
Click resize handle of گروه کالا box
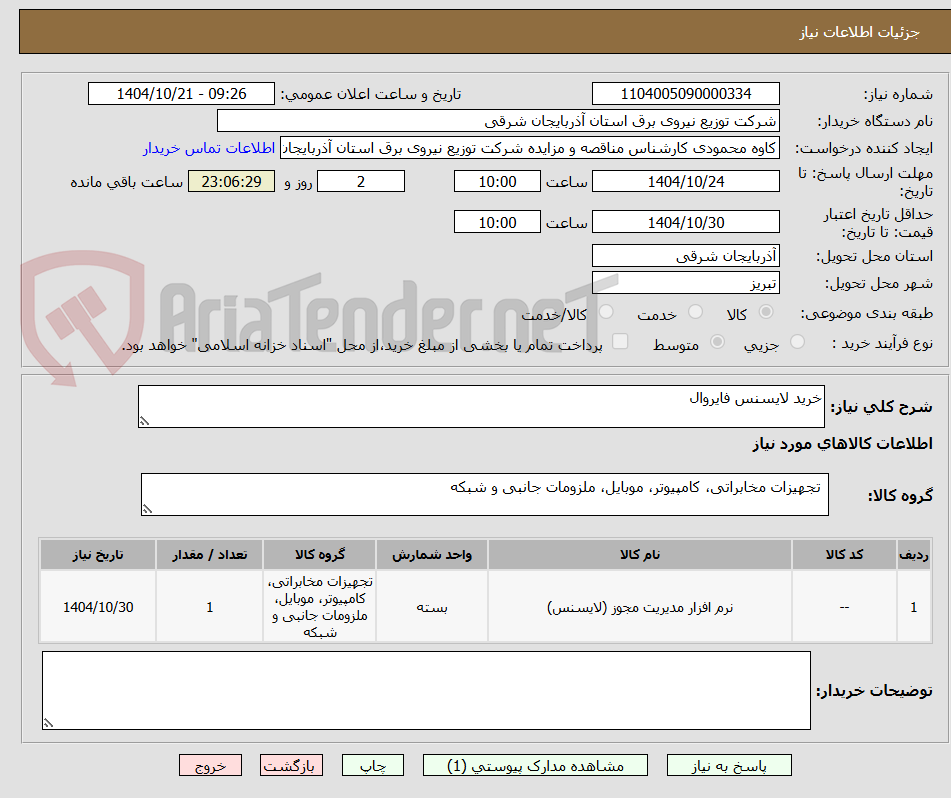click(x=147, y=509)
